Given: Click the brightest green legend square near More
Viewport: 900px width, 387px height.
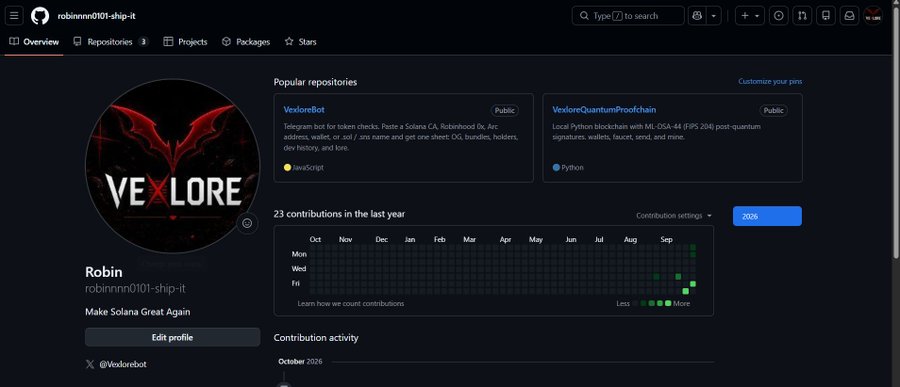Looking at the screenshot, I should (668, 303).
